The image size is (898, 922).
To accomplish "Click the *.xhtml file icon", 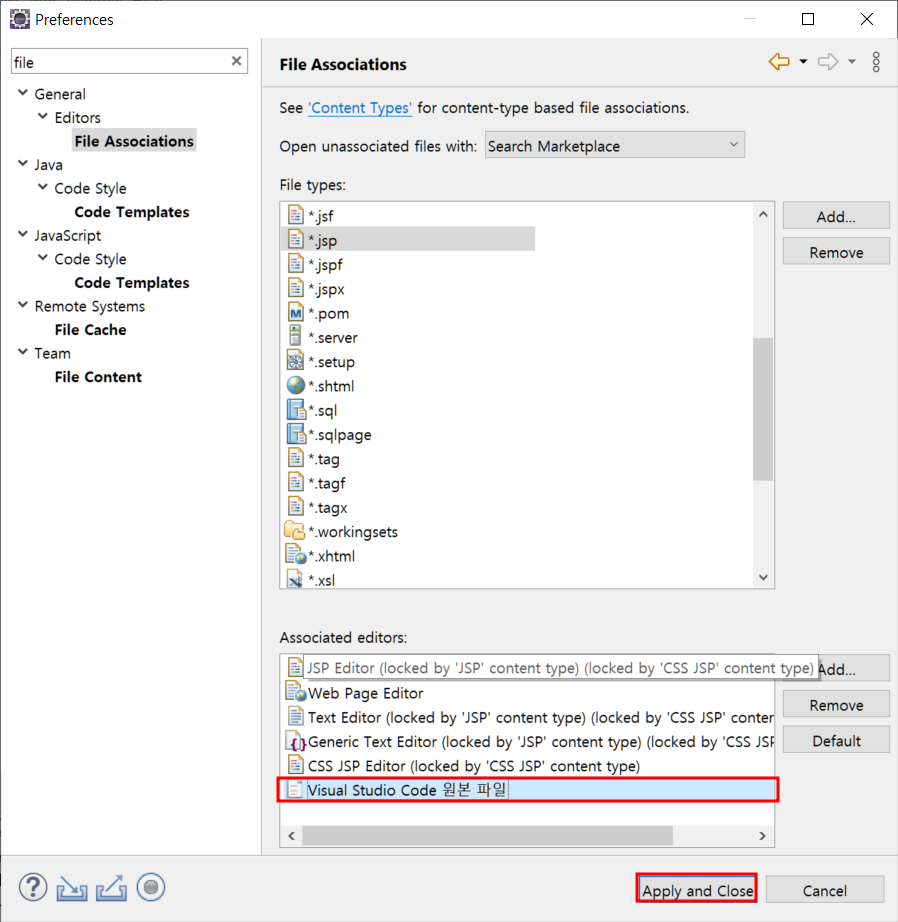I will point(296,554).
